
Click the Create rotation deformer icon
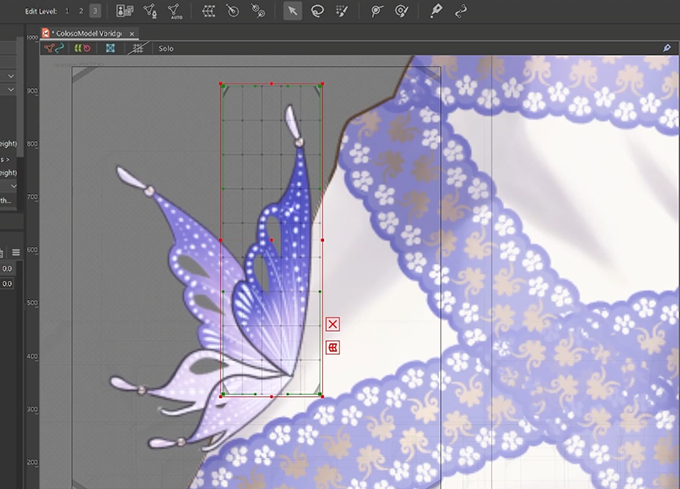coord(233,11)
